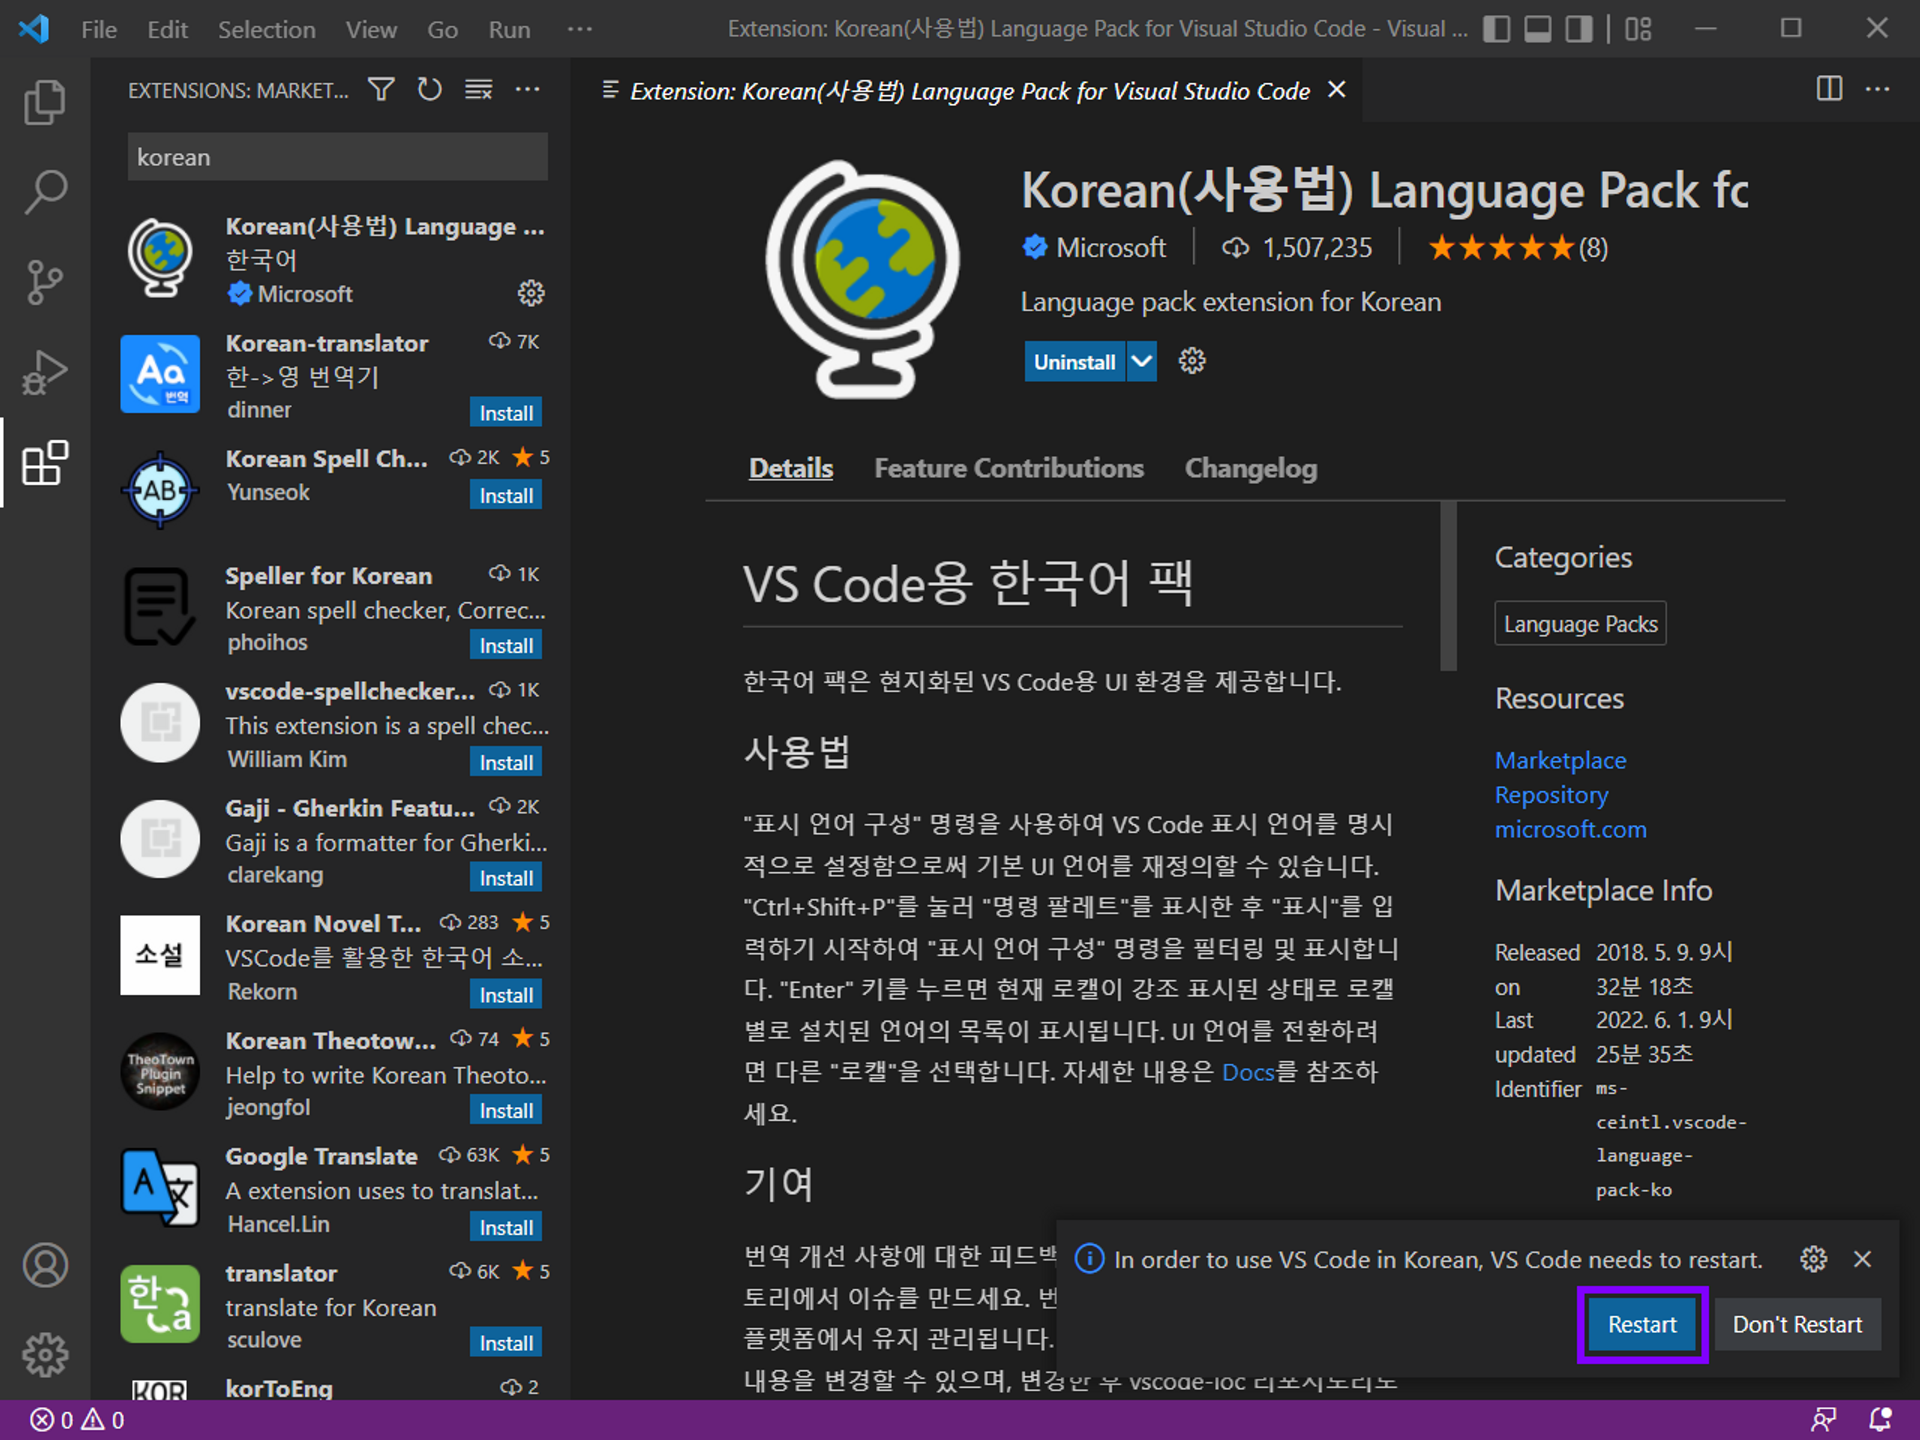Install the Korean-translator extension

pyautogui.click(x=506, y=412)
